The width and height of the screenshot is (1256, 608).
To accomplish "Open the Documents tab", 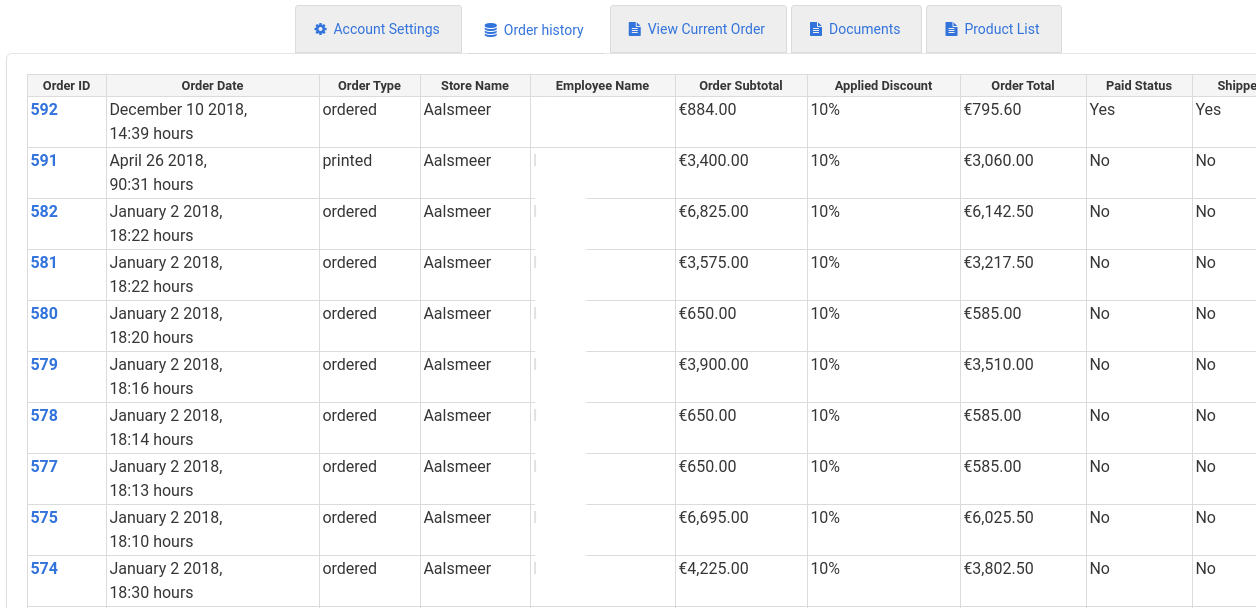I will (x=855, y=29).
